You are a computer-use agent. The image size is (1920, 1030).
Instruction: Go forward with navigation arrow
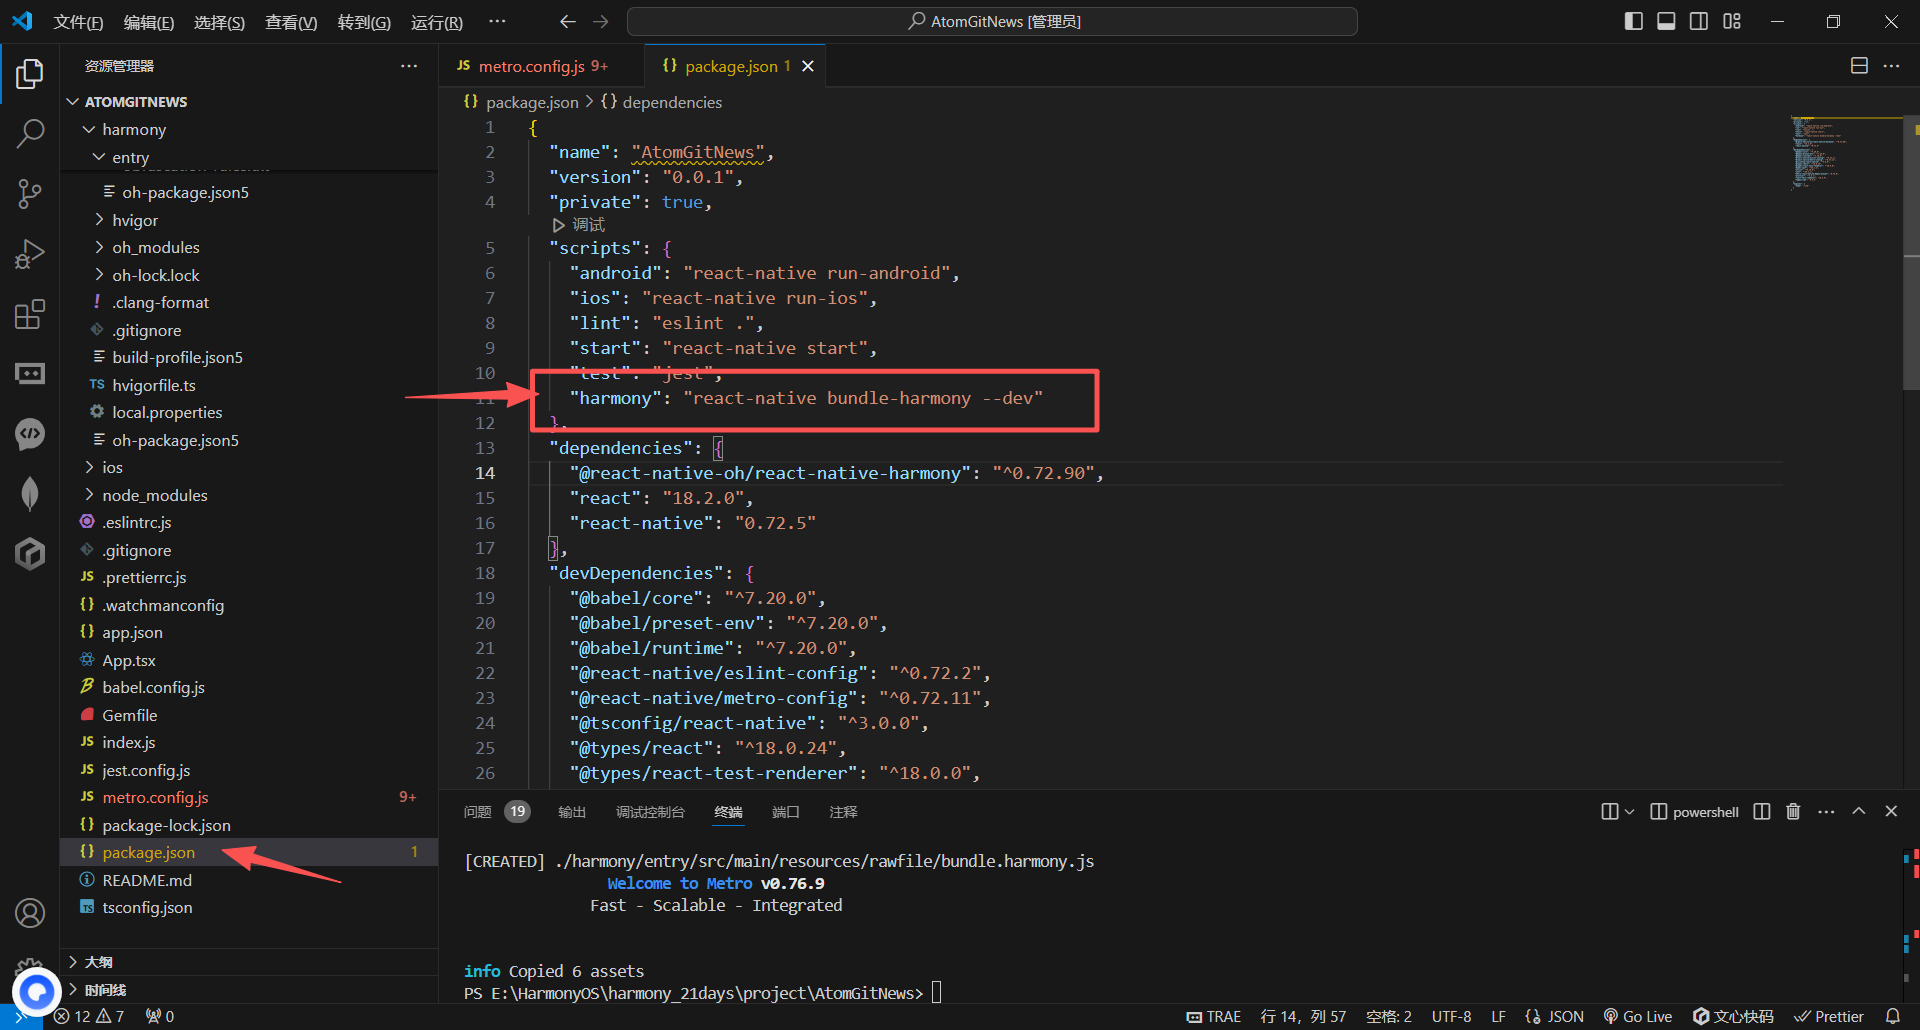click(x=600, y=21)
